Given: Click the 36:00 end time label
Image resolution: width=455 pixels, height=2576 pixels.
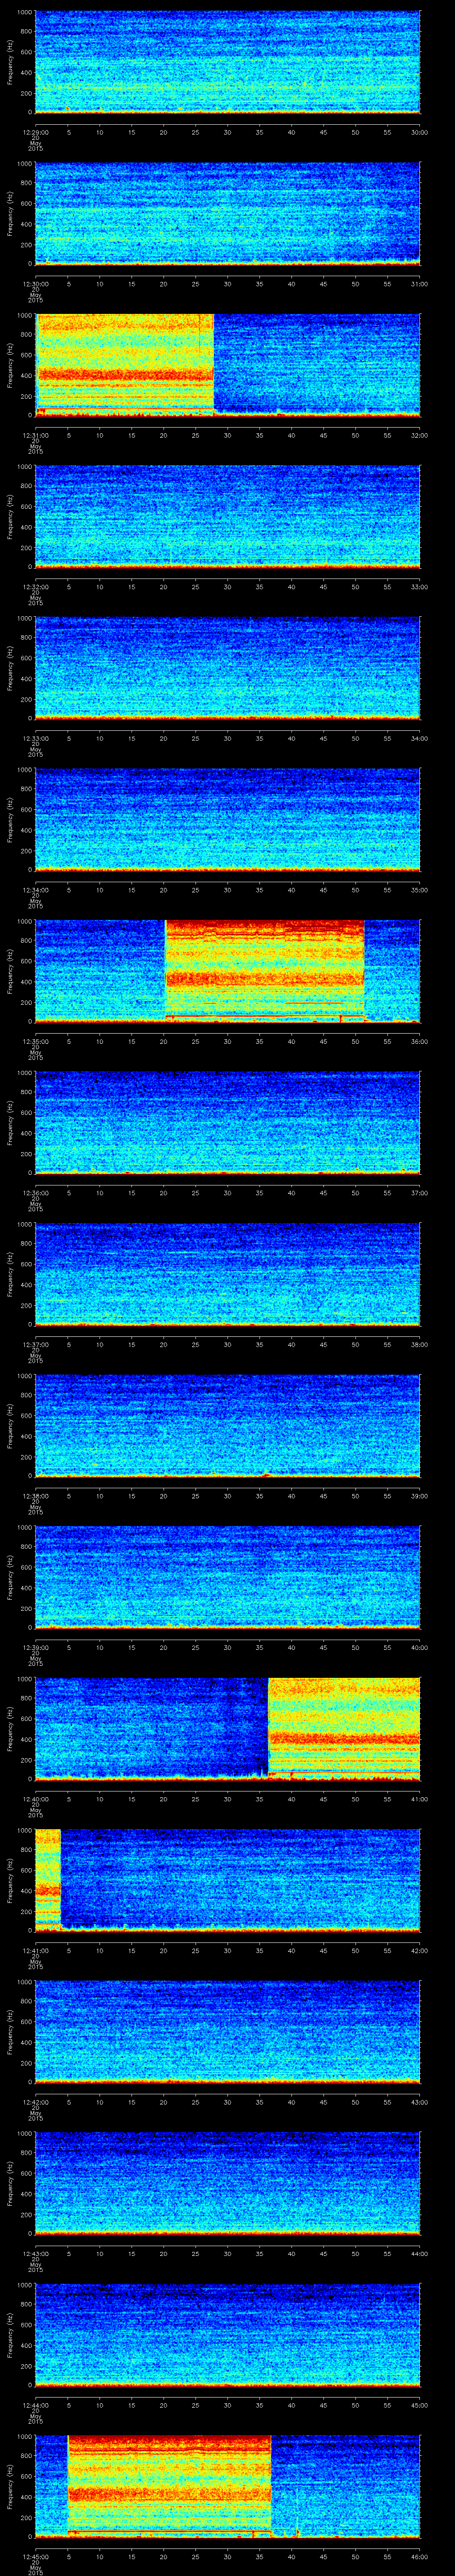Looking at the screenshot, I should point(420,1041).
